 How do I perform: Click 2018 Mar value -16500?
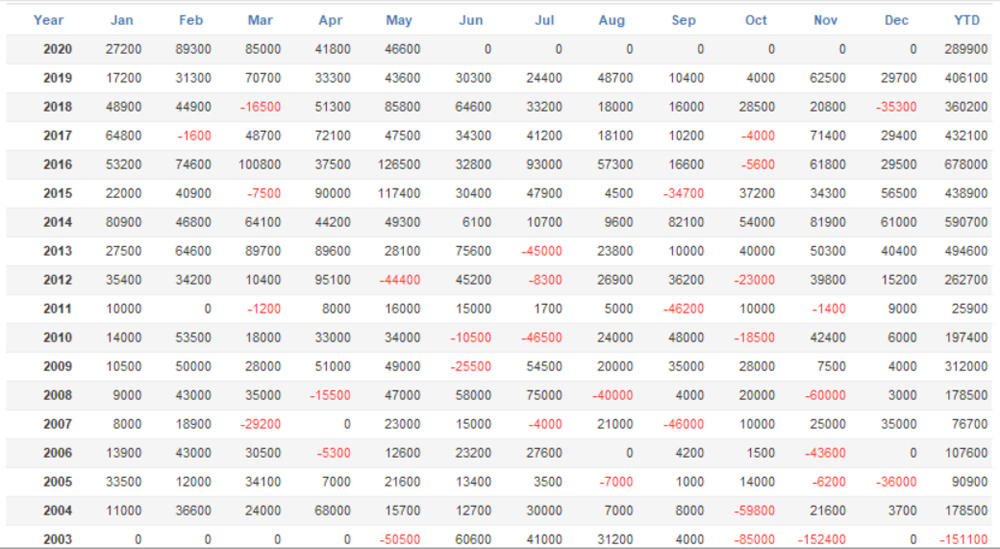point(260,106)
